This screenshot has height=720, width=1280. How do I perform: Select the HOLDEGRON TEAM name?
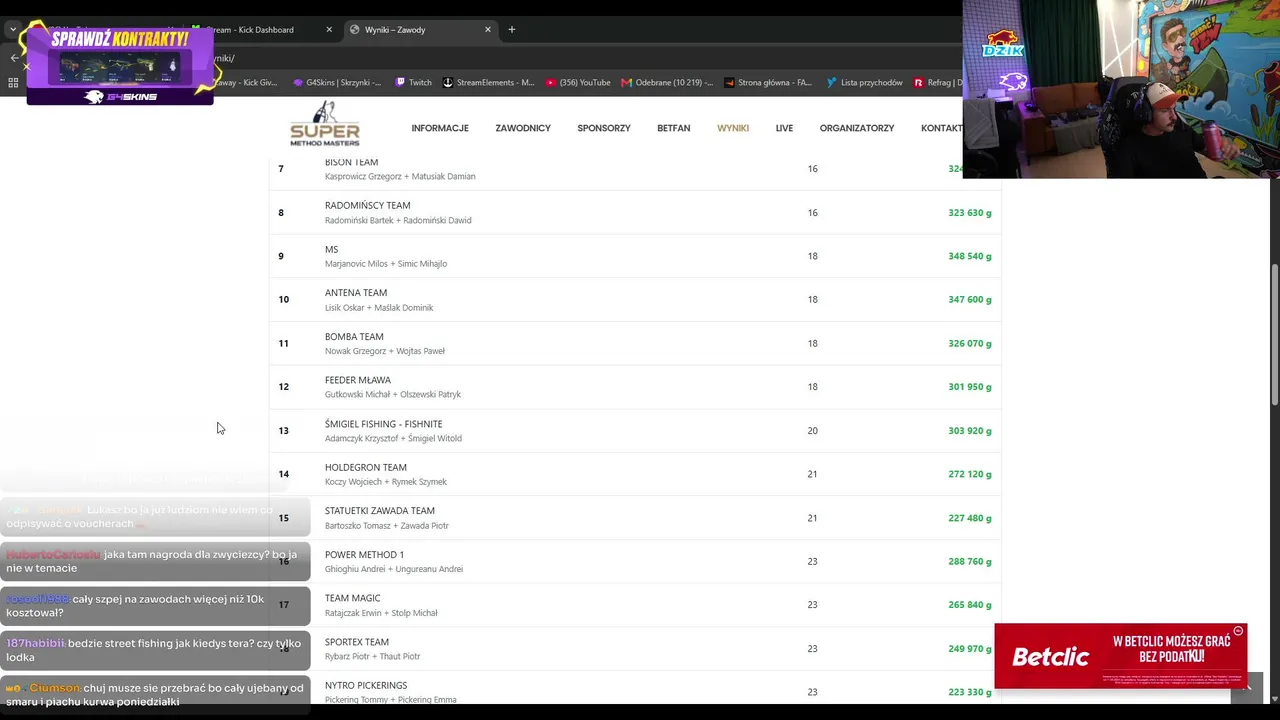pyautogui.click(x=366, y=467)
